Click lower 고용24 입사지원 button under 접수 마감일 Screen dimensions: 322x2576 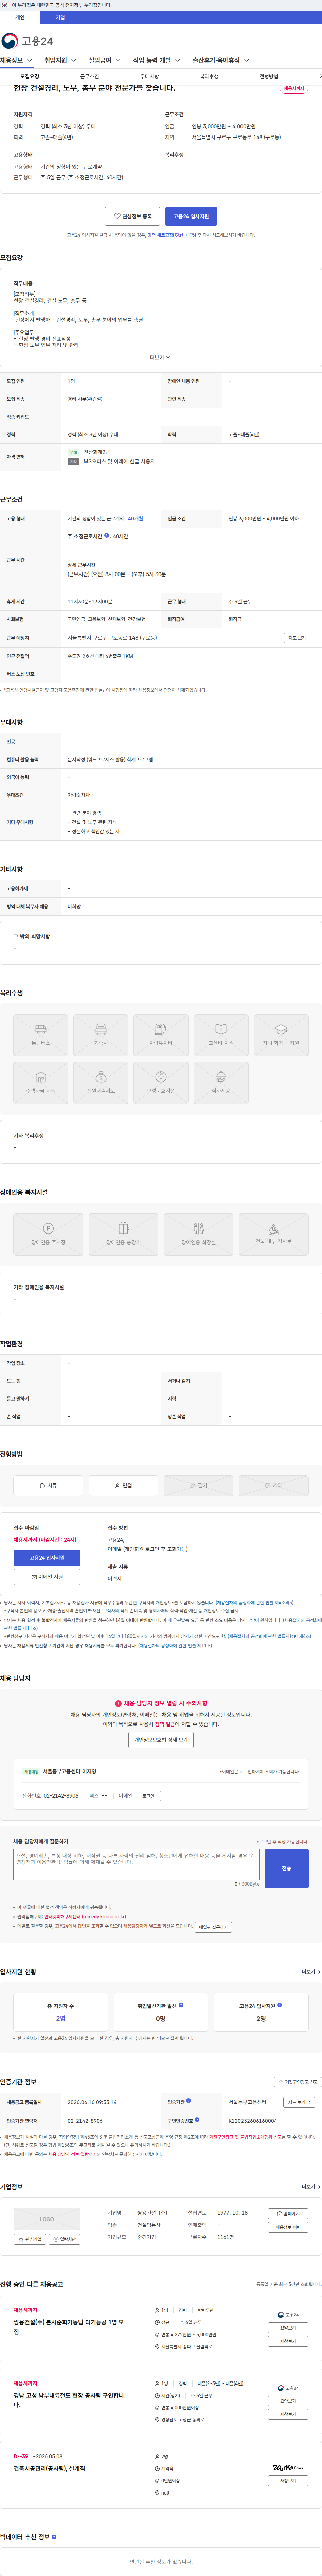point(47,1558)
